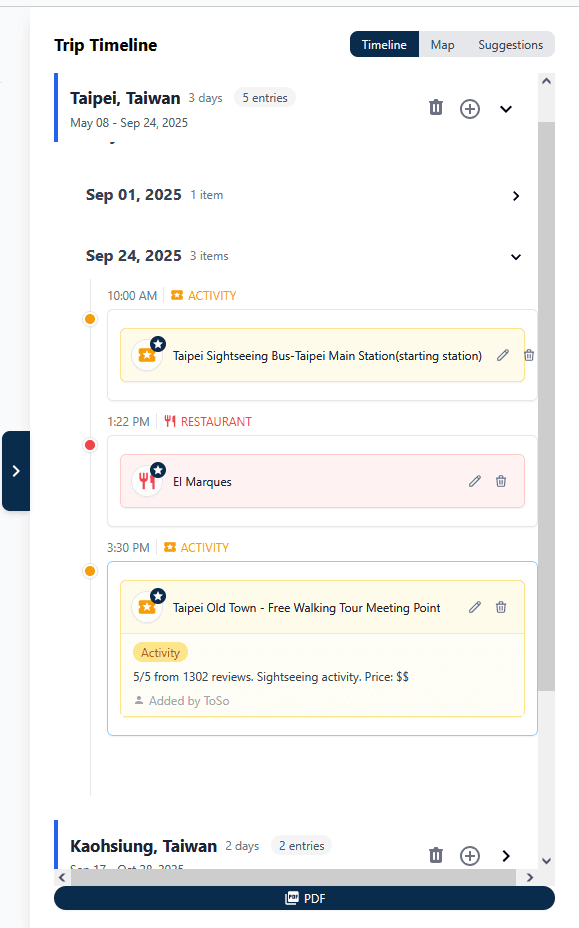This screenshot has width=579, height=928.
Task: Delete the Taipei Old Town walking tour entry
Action: coord(501,607)
